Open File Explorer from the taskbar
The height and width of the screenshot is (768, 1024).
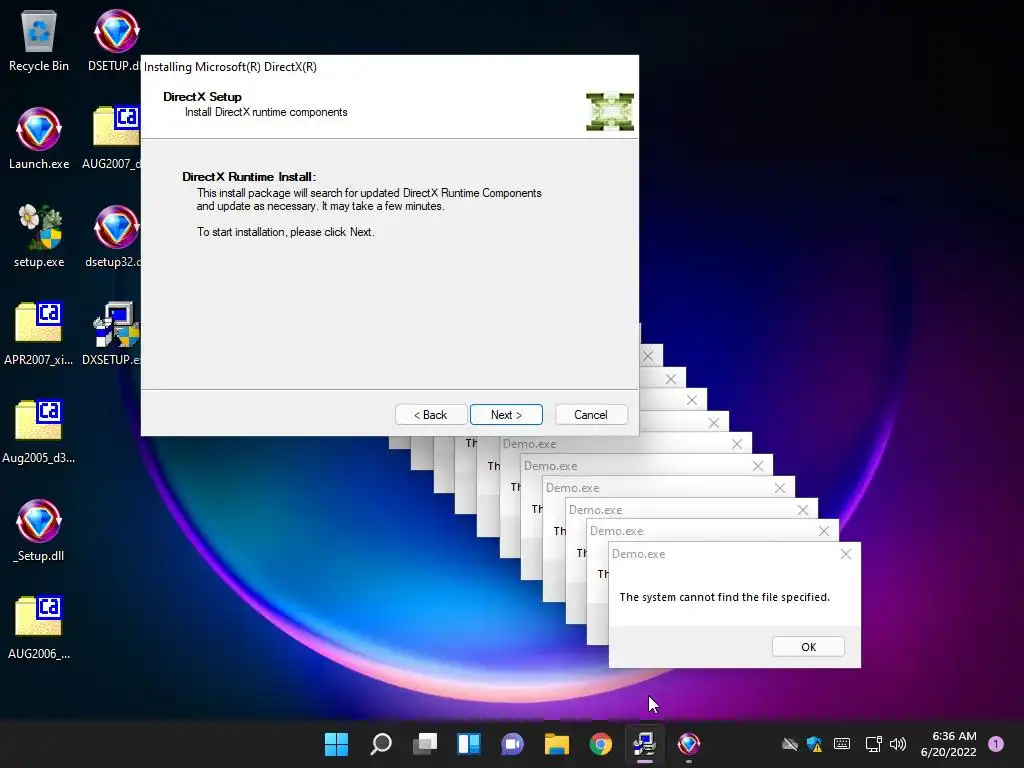click(557, 744)
